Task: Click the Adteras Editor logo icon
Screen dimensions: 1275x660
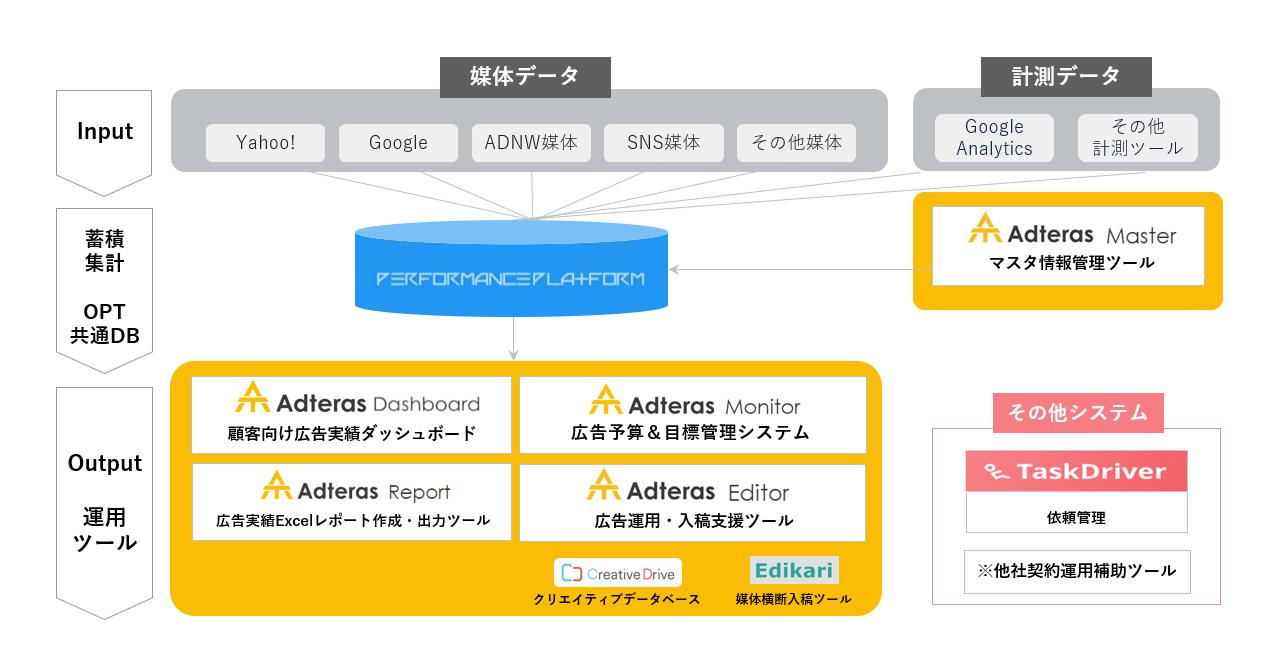Action: point(604,485)
